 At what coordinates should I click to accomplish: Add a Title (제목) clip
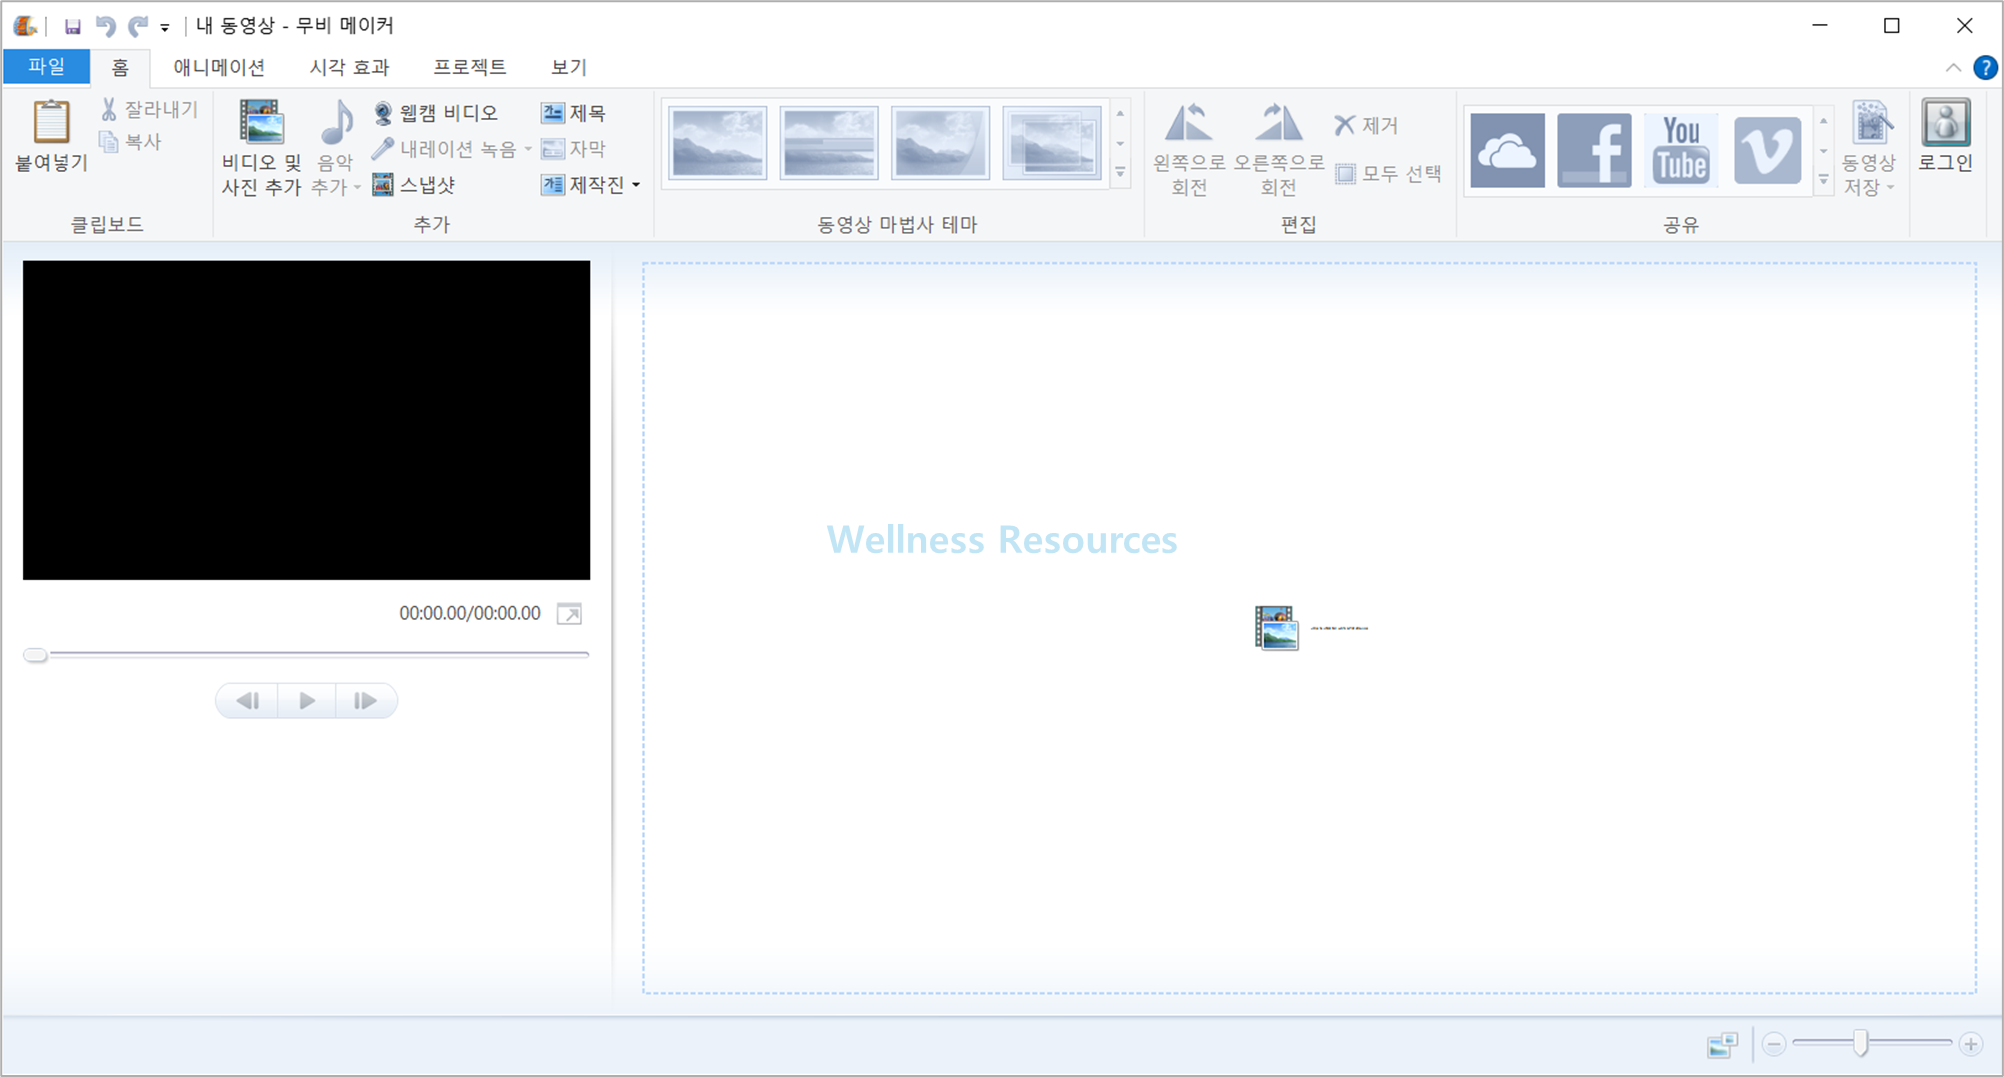tap(573, 113)
